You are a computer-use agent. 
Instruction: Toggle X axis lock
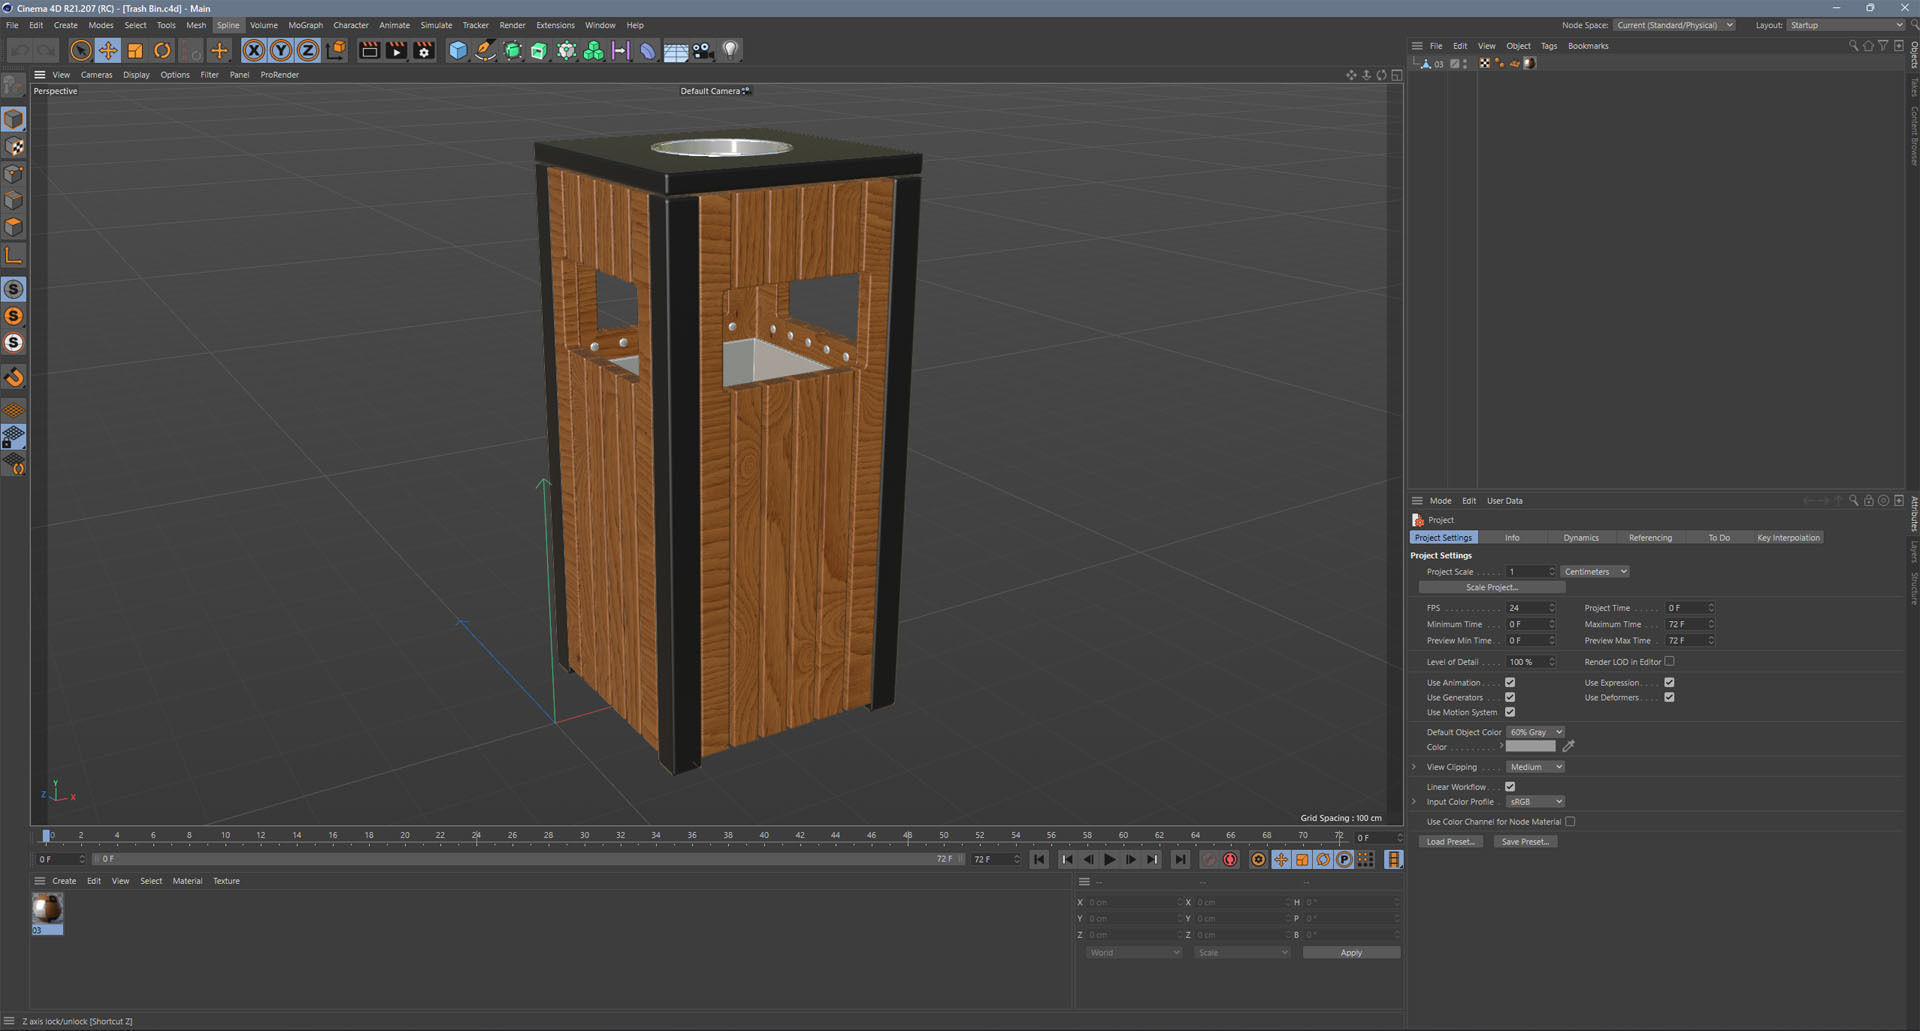pyautogui.click(x=254, y=50)
